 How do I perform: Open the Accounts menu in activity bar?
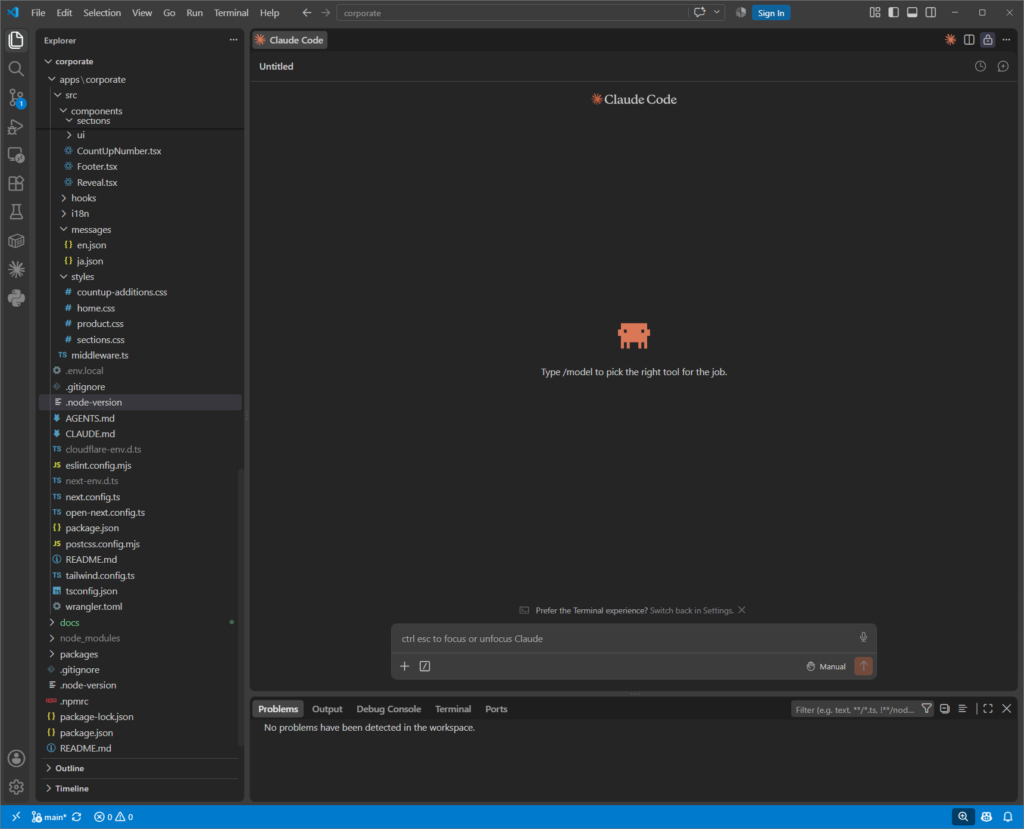pos(16,758)
